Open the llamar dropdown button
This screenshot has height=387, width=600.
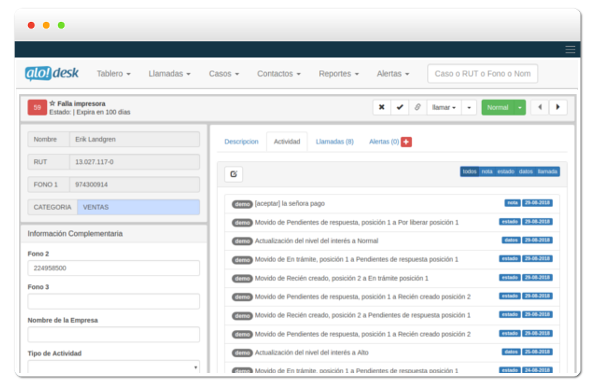pos(444,107)
